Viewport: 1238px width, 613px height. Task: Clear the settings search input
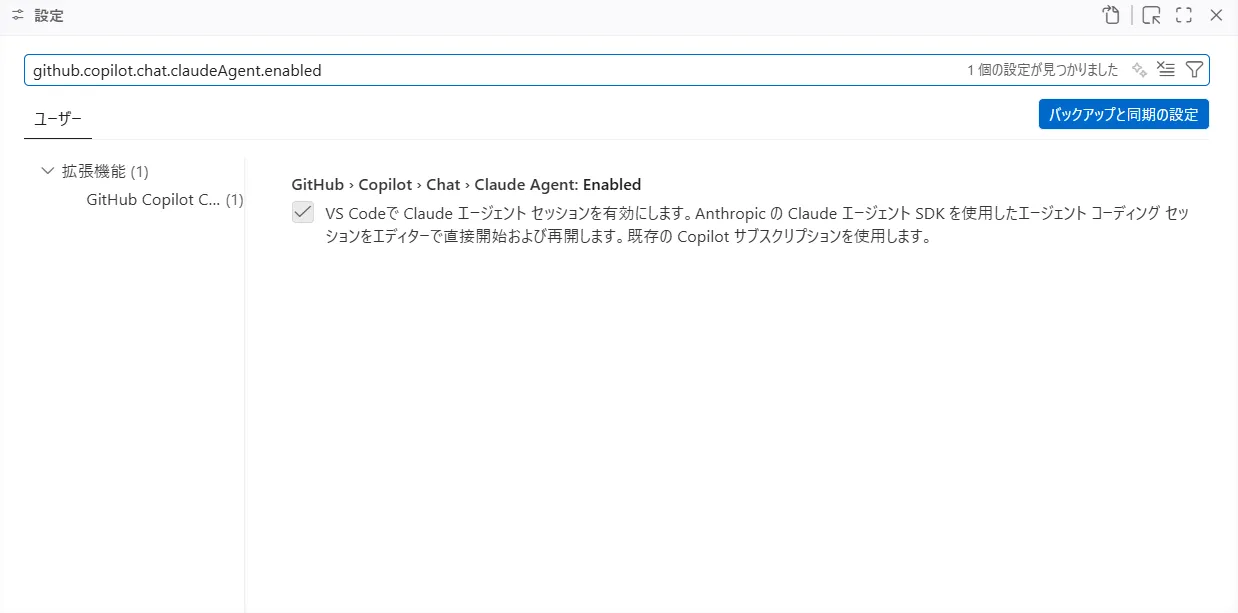click(x=1165, y=70)
